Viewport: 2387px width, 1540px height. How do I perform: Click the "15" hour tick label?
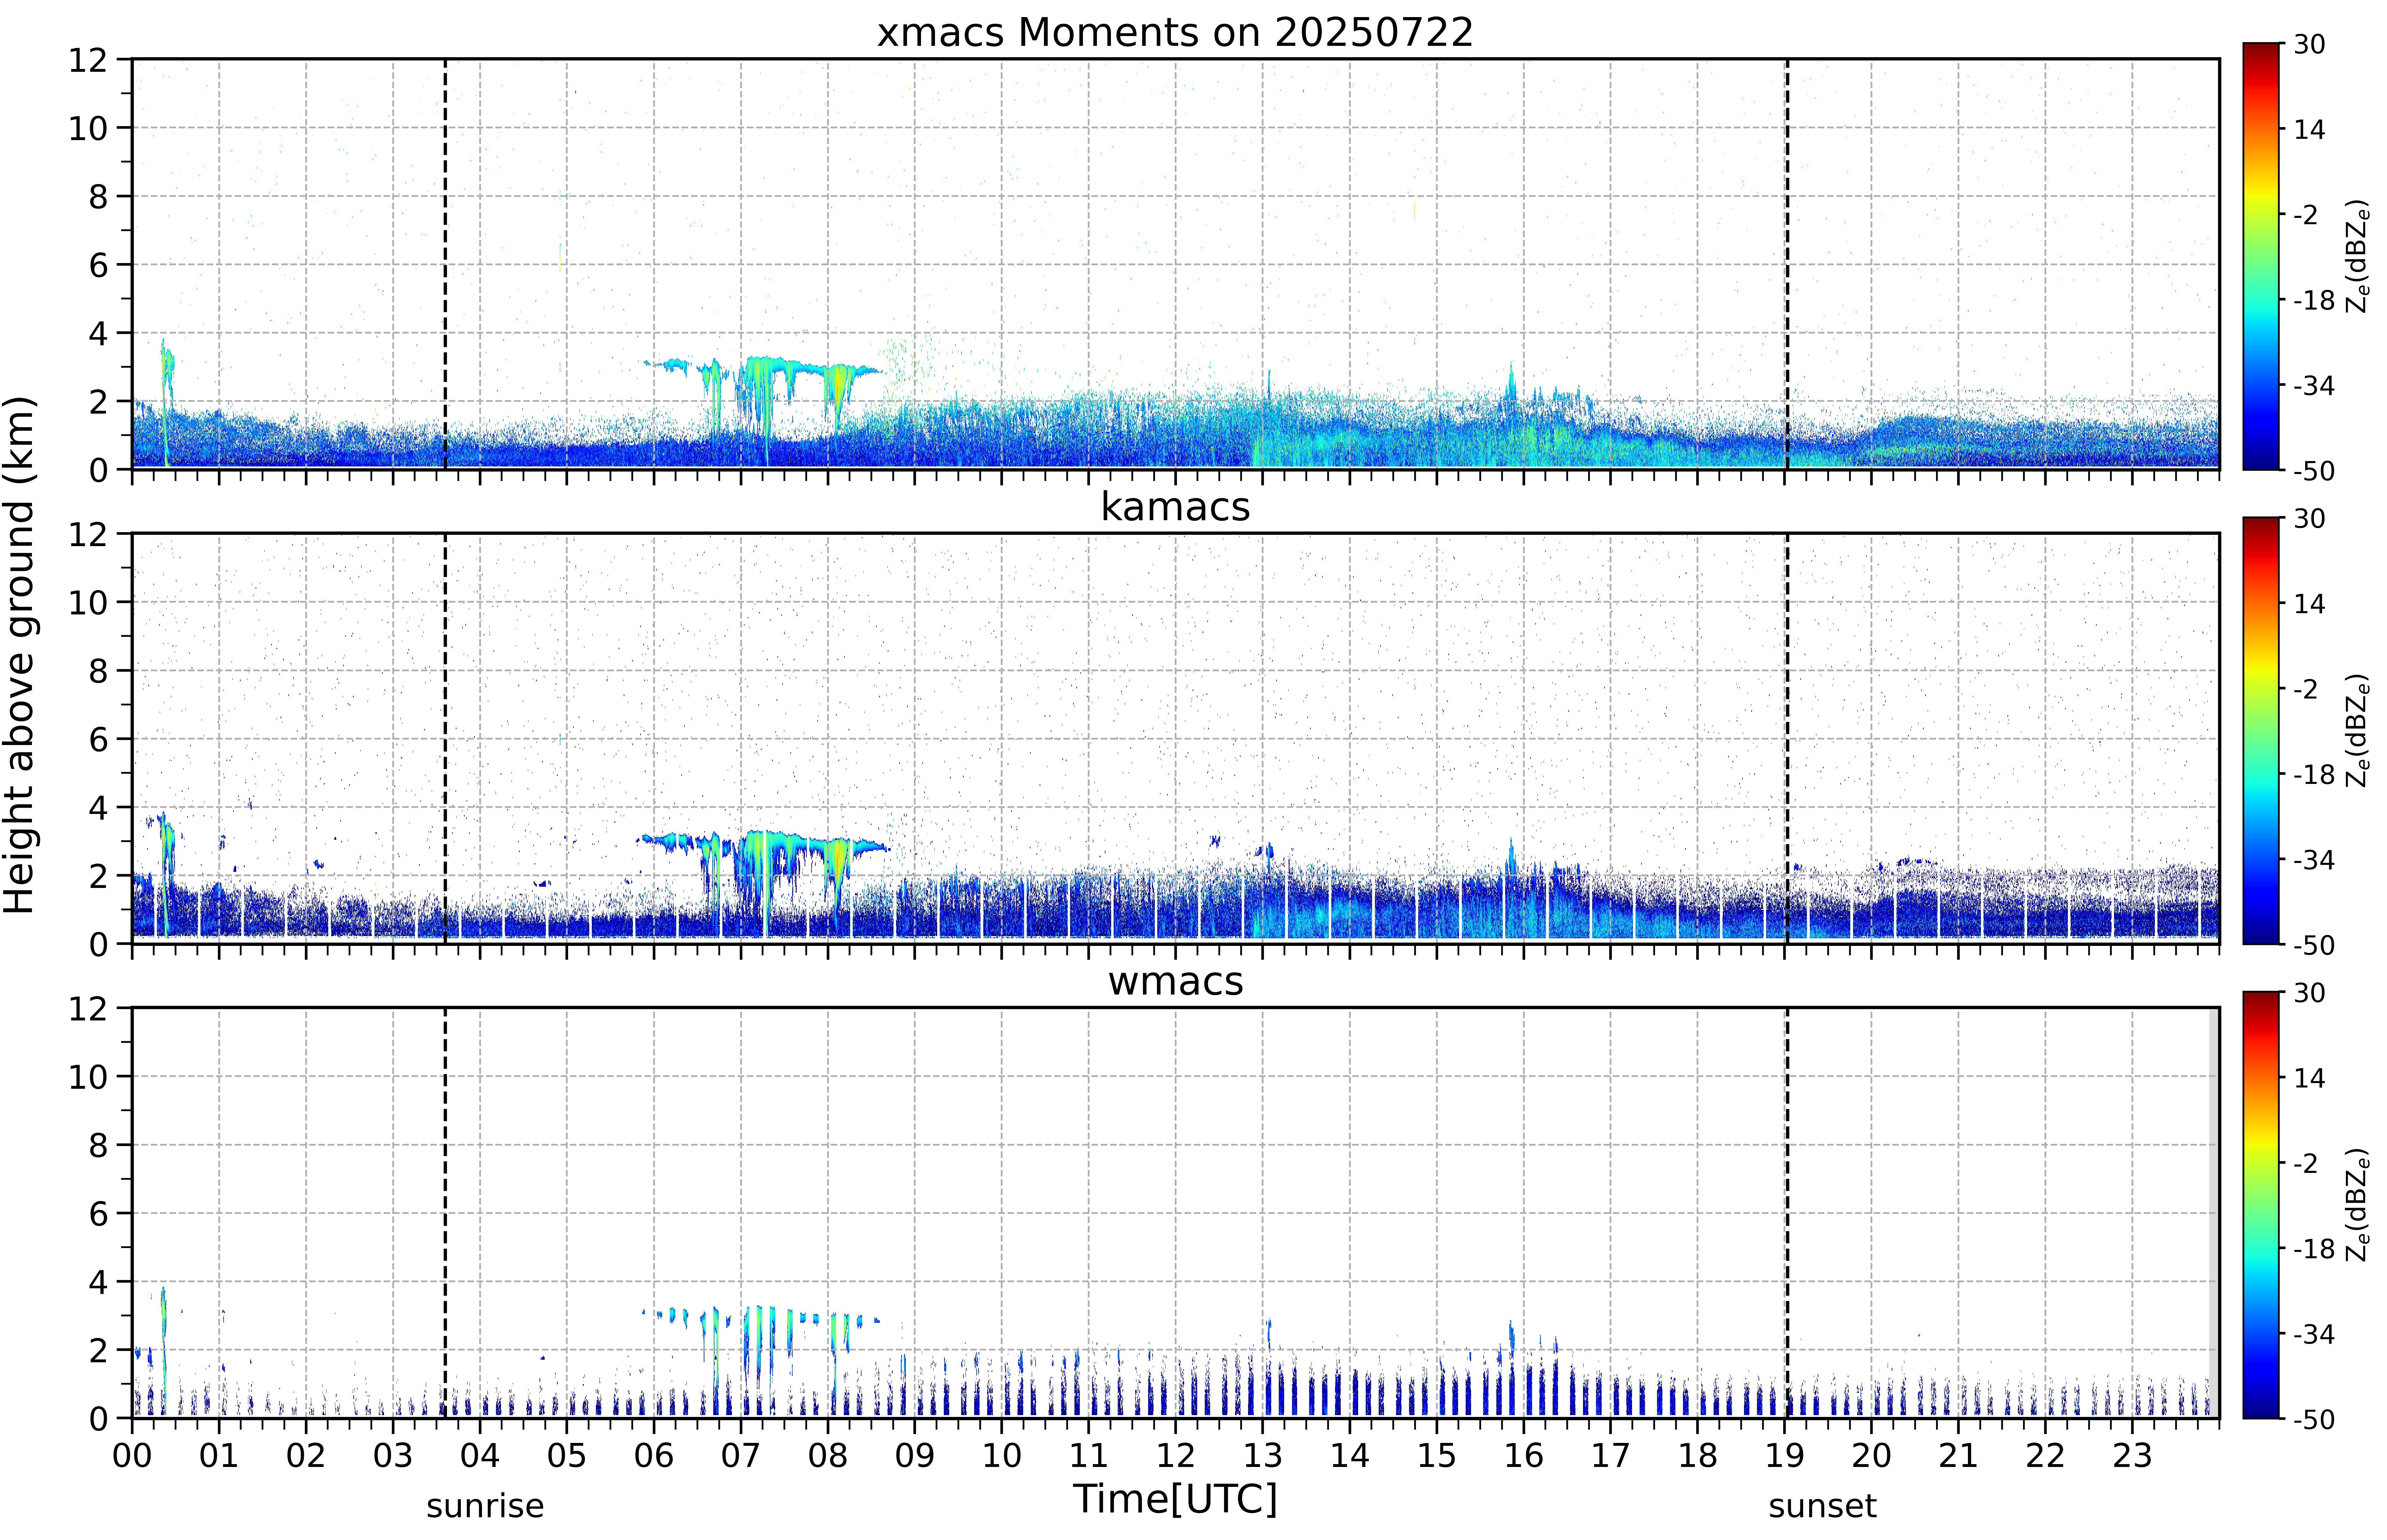click(1437, 1456)
